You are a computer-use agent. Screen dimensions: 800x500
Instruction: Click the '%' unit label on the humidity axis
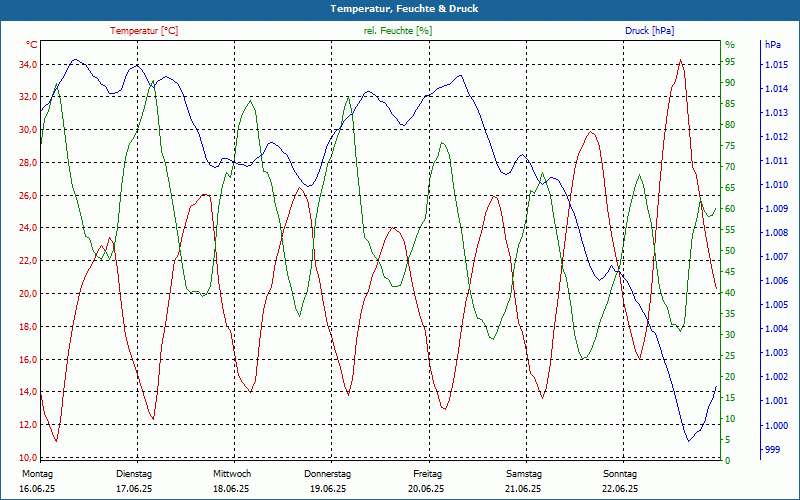point(730,45)
